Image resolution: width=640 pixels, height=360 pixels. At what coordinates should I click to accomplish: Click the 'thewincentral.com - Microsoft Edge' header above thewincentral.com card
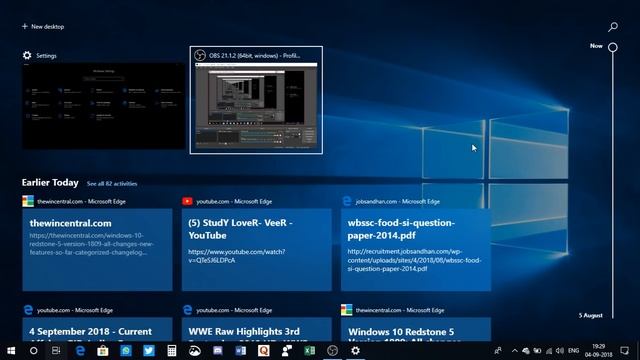pyautogui.click(x=81, y=202)
